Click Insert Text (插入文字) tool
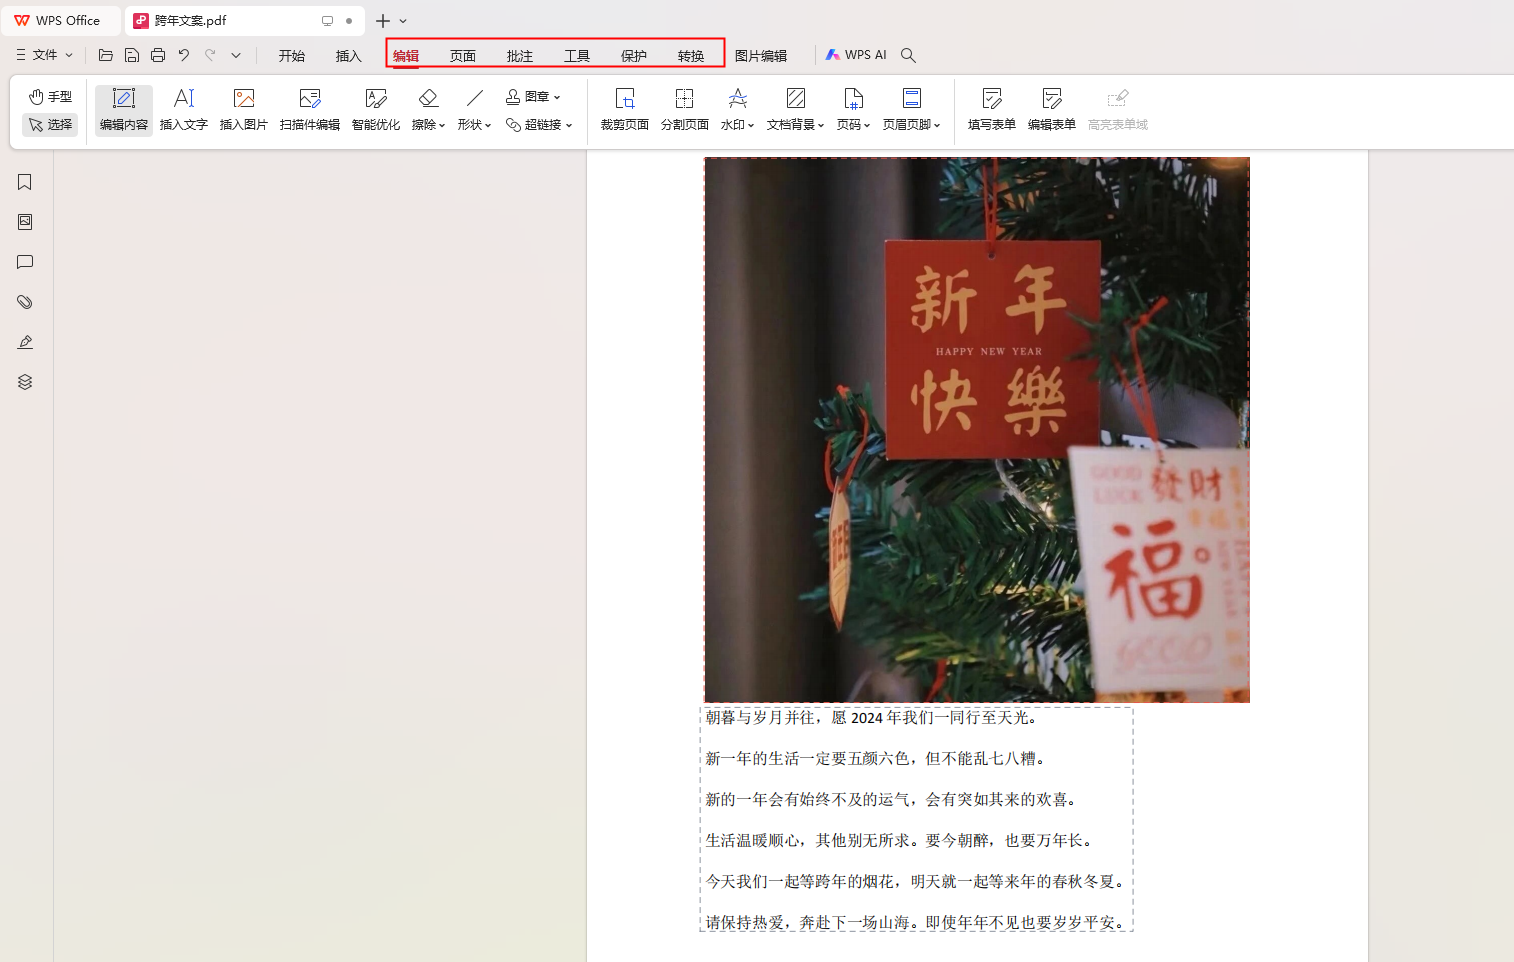Screen dimensions: 1514x962 tap(184, 110)
